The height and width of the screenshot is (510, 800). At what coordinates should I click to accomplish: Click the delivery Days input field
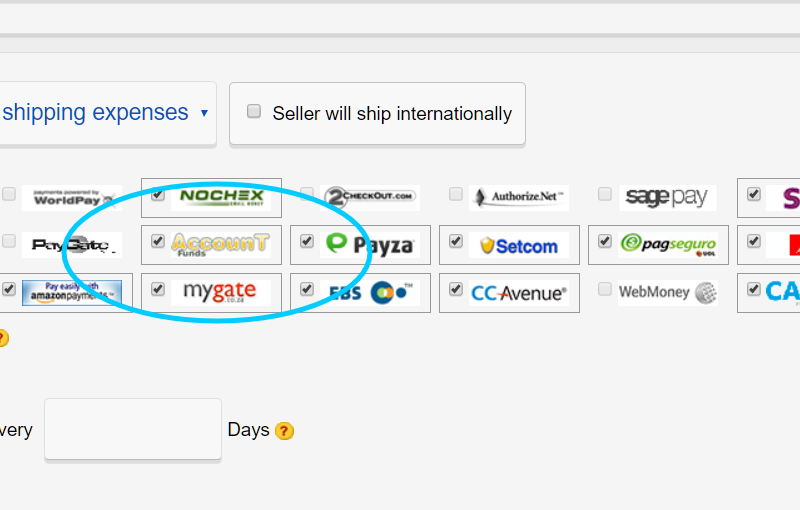[133, 429]
